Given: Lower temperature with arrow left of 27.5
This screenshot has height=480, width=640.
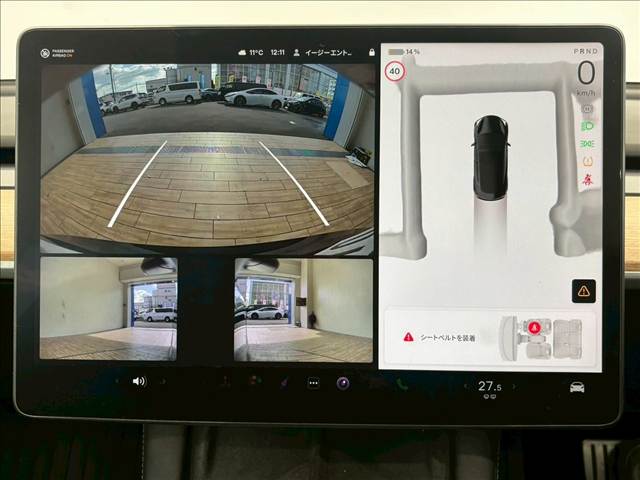Looking at the screenshot, I should (x=466, y=386).
